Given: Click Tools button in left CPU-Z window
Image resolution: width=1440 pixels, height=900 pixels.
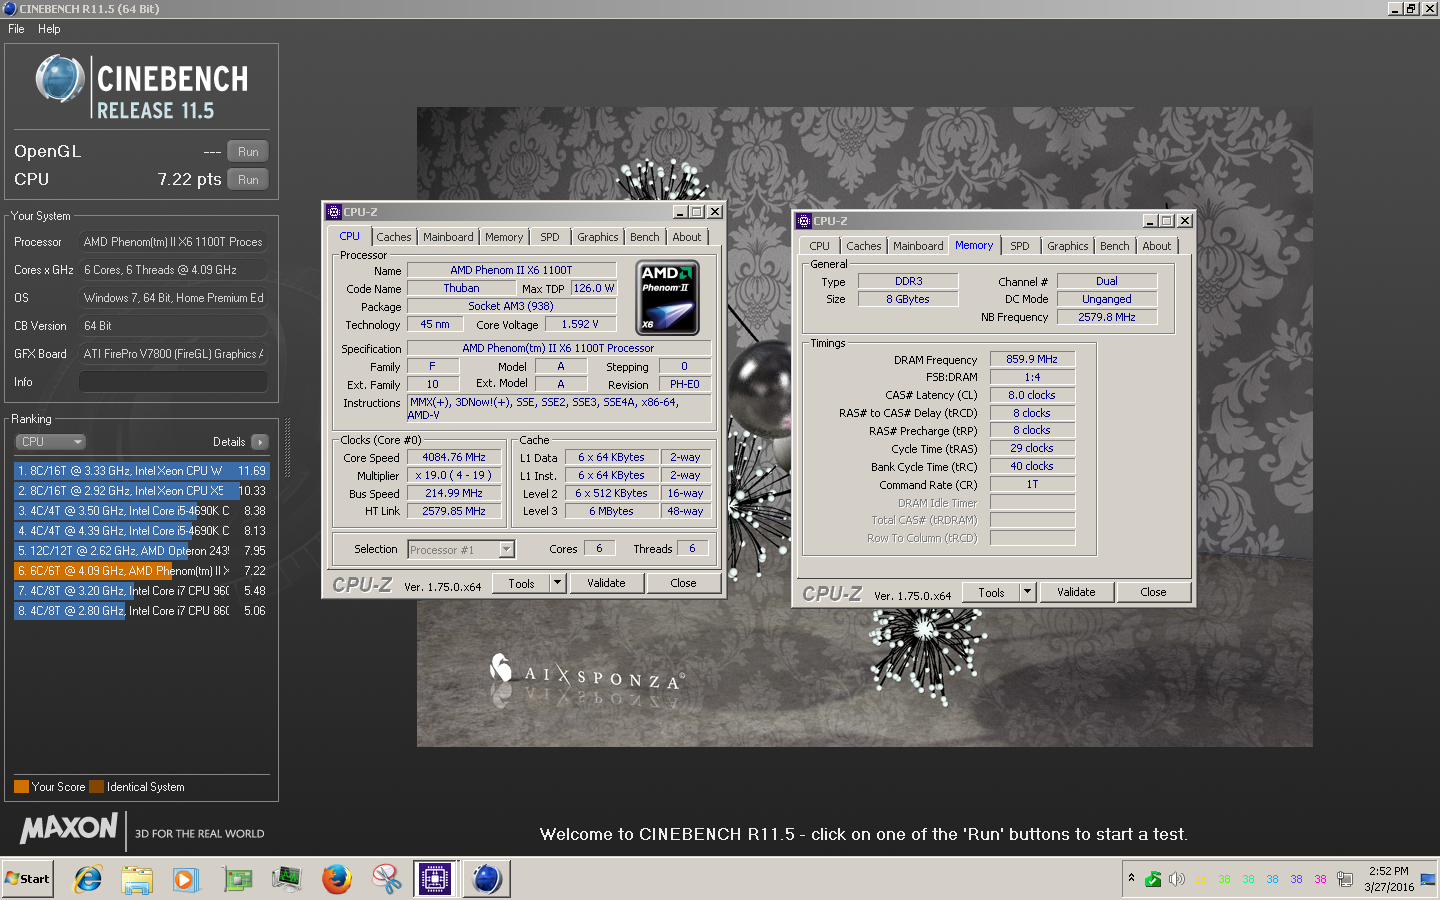Looking at the screenshot, I should click(x=522, y=583).
